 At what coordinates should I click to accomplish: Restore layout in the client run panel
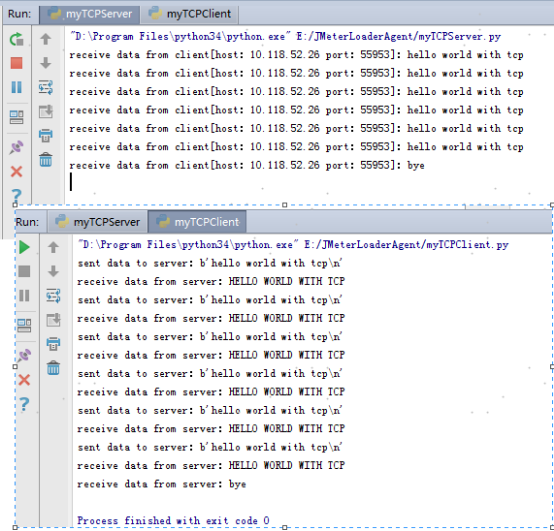click(24, 325)
